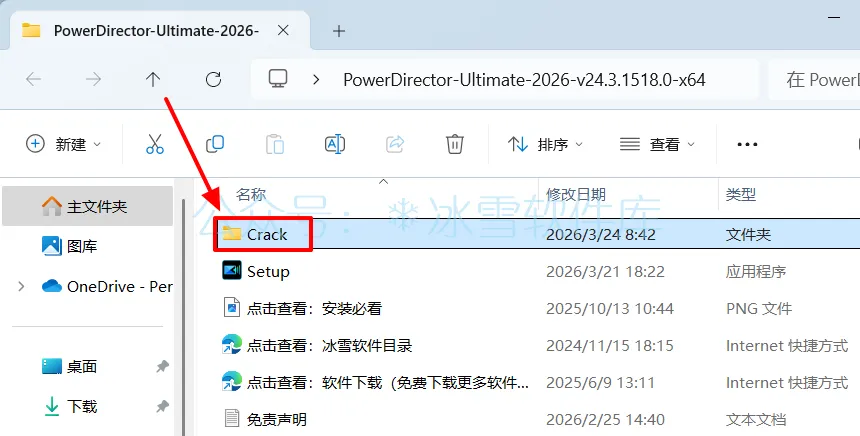Image resolution: width=860 pixels, height=436 pixels.
Task: Go forward with the right arrow
Action: point(93,80)
